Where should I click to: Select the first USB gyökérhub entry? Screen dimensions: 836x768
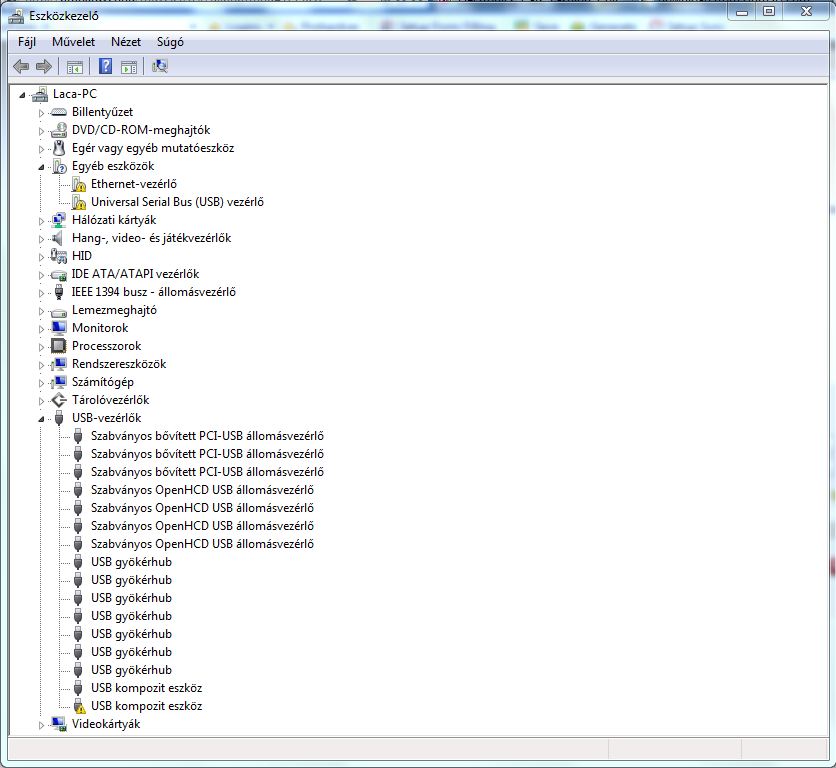point(132,562)
